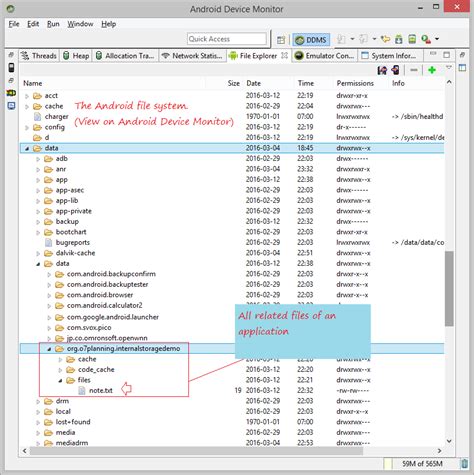Open the Run menu
This screenshot has width=474, height=475.
53,24
